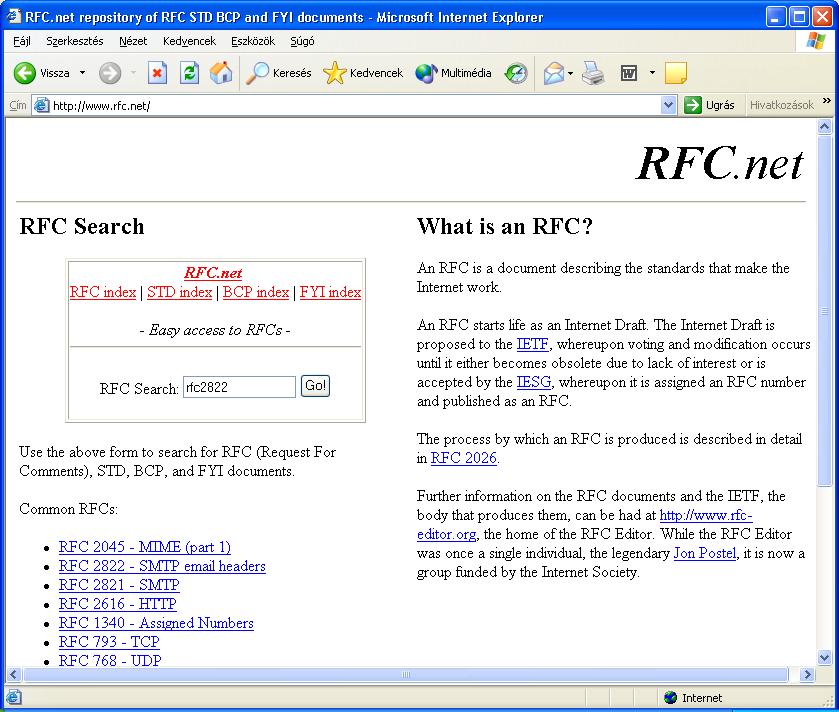Open RFC 1340 - Assigned Numbers link
Screen dimensions: 839x712
(156, 623)
